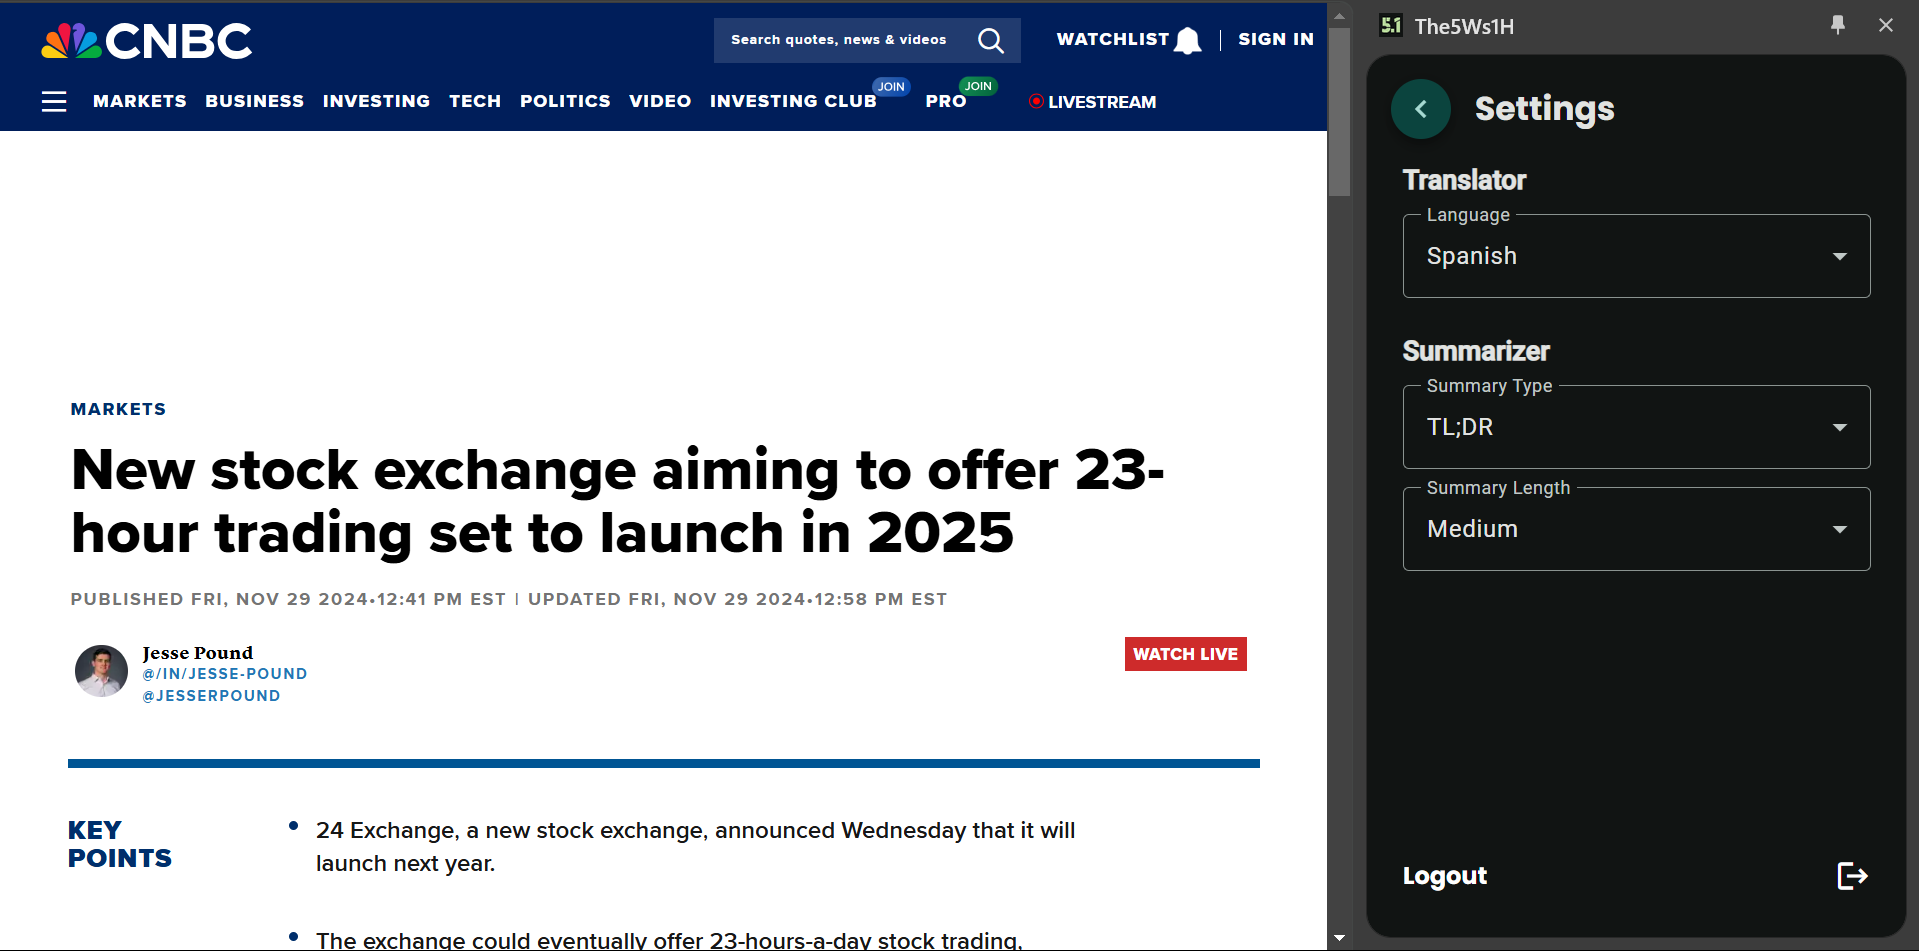Open @JESSERPOUND Twitter link
Viewport: 1919px width, 951px height.
click(211, 696)
